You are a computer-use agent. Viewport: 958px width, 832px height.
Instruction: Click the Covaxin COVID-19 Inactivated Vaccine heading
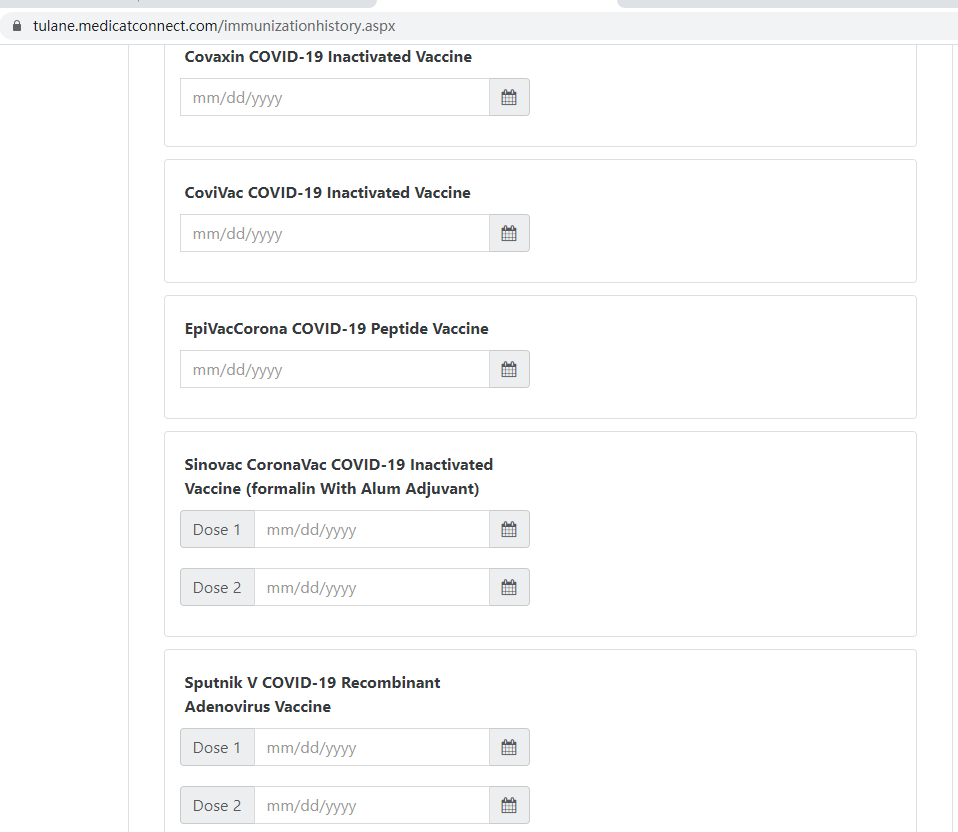pyautogui.click(x=328, y=57)
